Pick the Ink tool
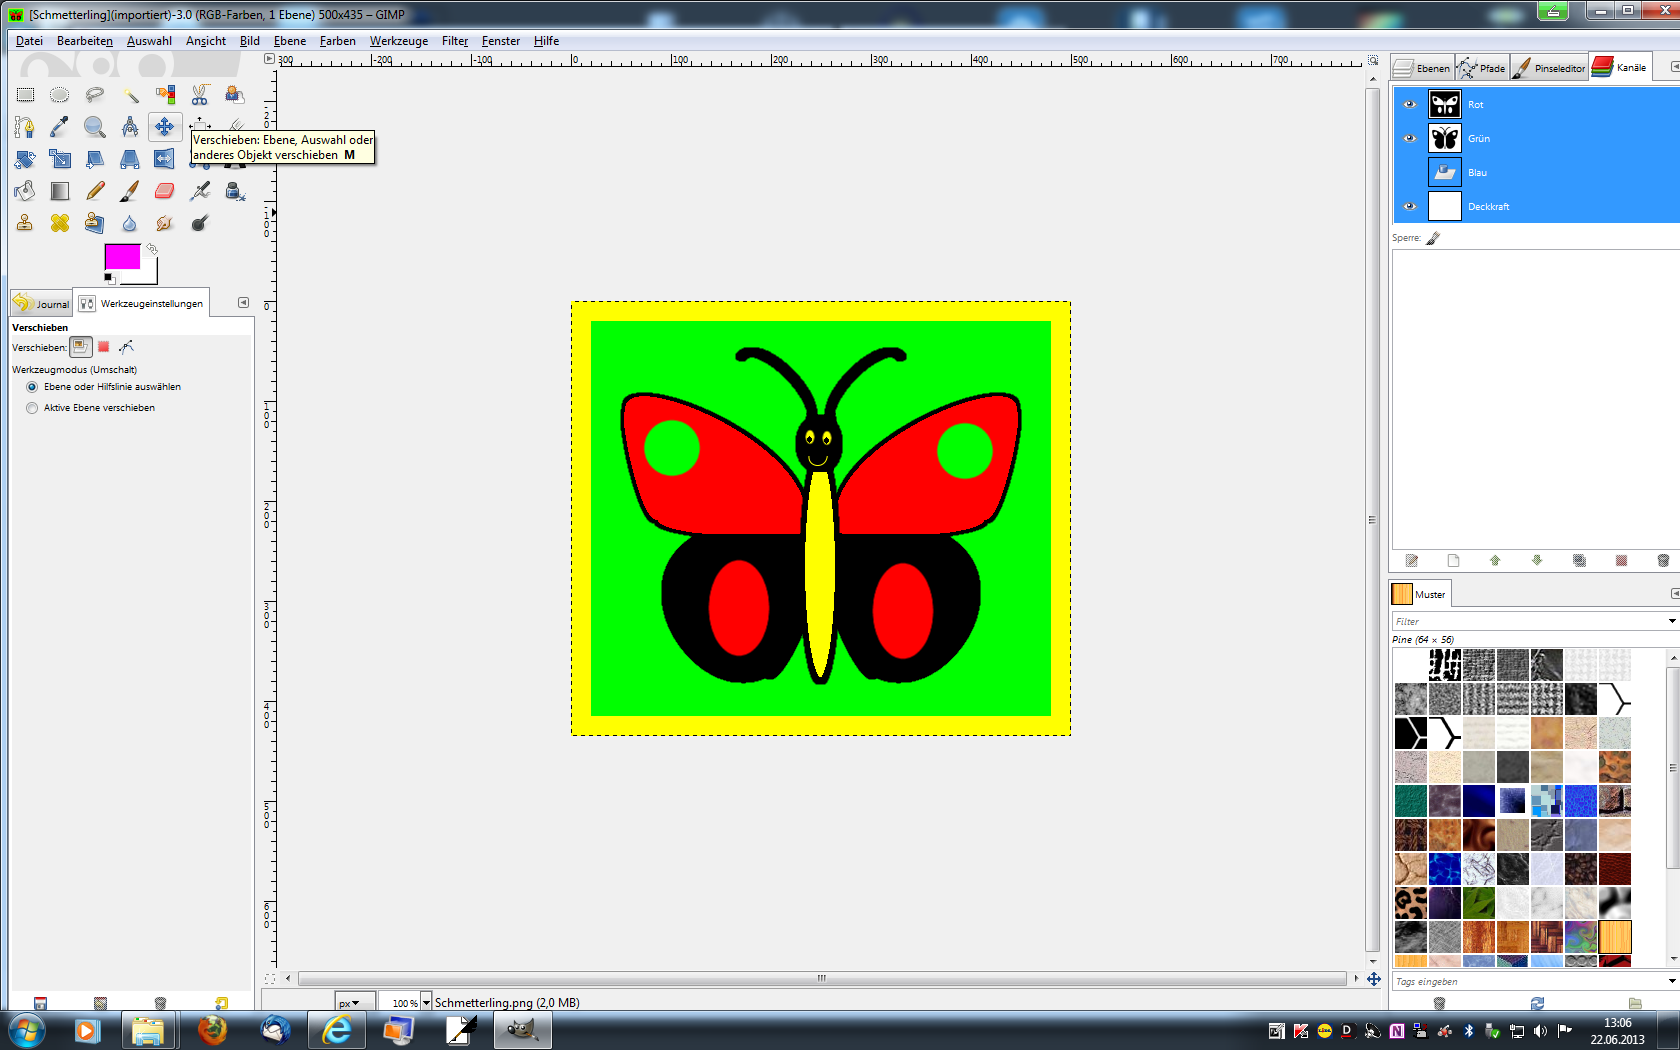The width and height of the screenshot is (1680, 1050). [235, 191]
